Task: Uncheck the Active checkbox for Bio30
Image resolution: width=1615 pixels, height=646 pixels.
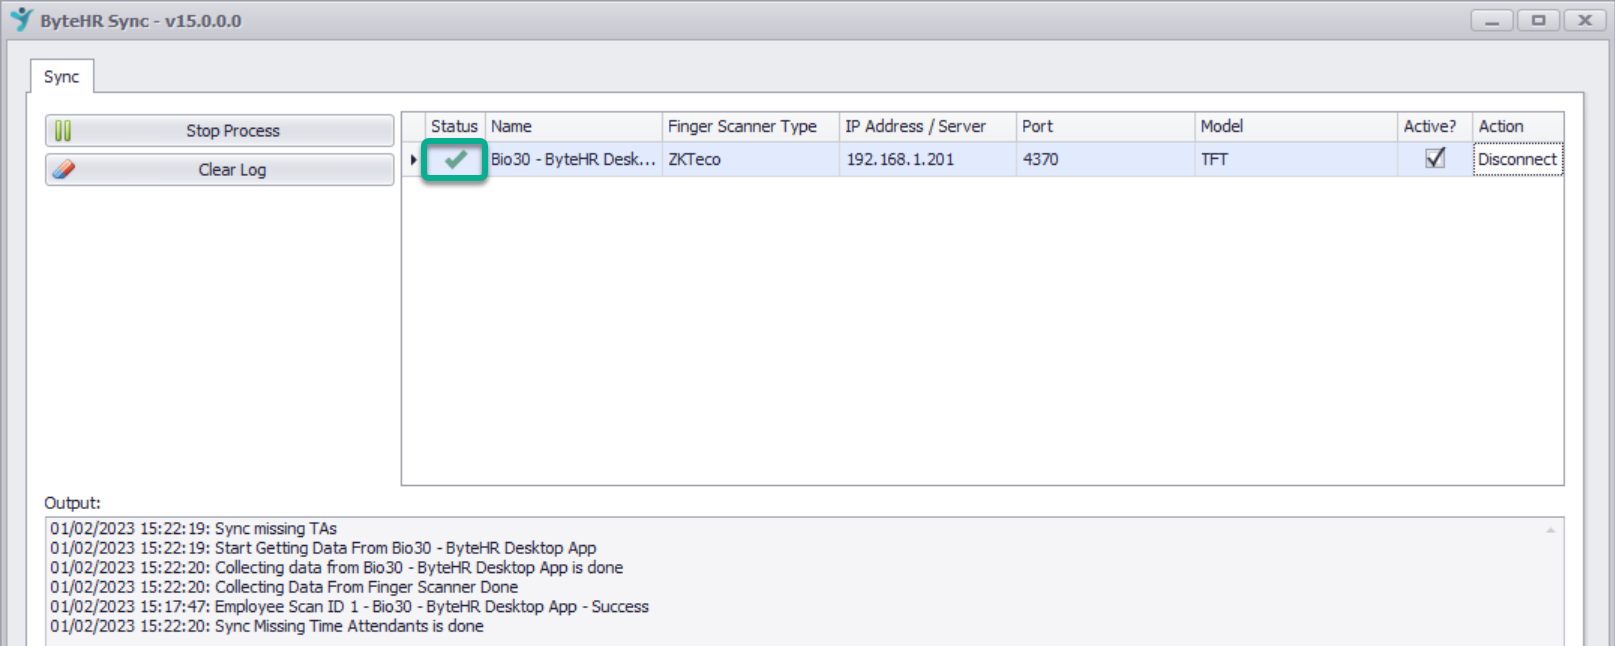Action: pos(1435,158)
